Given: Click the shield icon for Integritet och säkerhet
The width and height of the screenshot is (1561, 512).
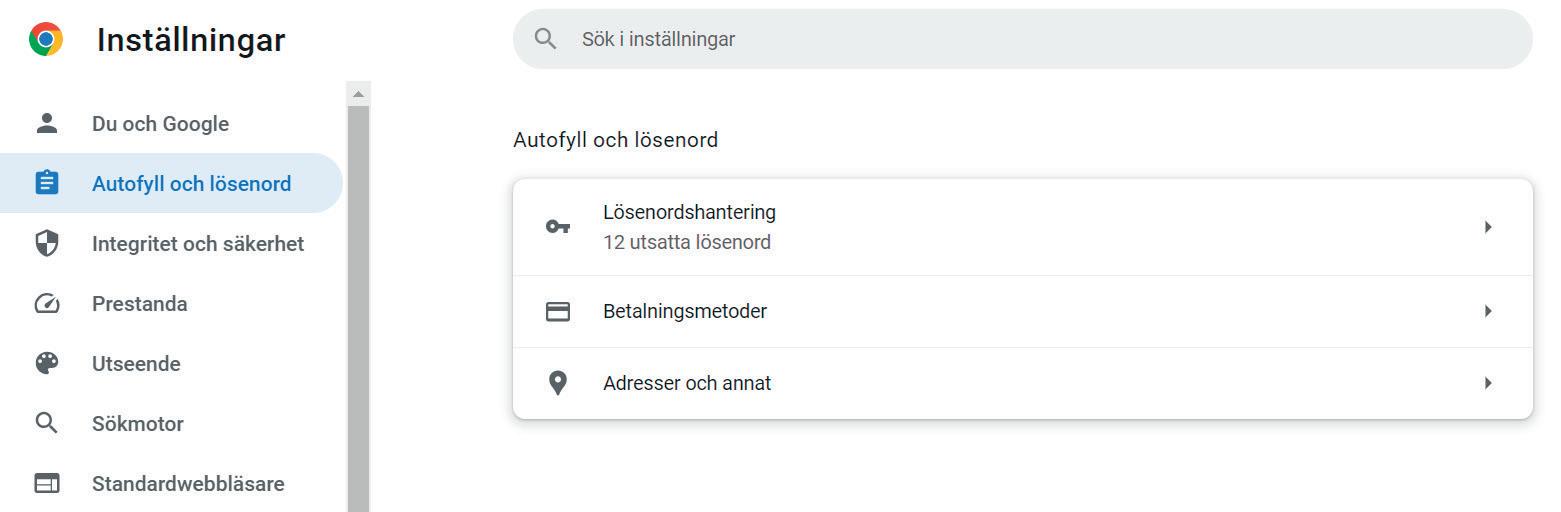Looking at the screenshot, I should (x=47, y=243).
